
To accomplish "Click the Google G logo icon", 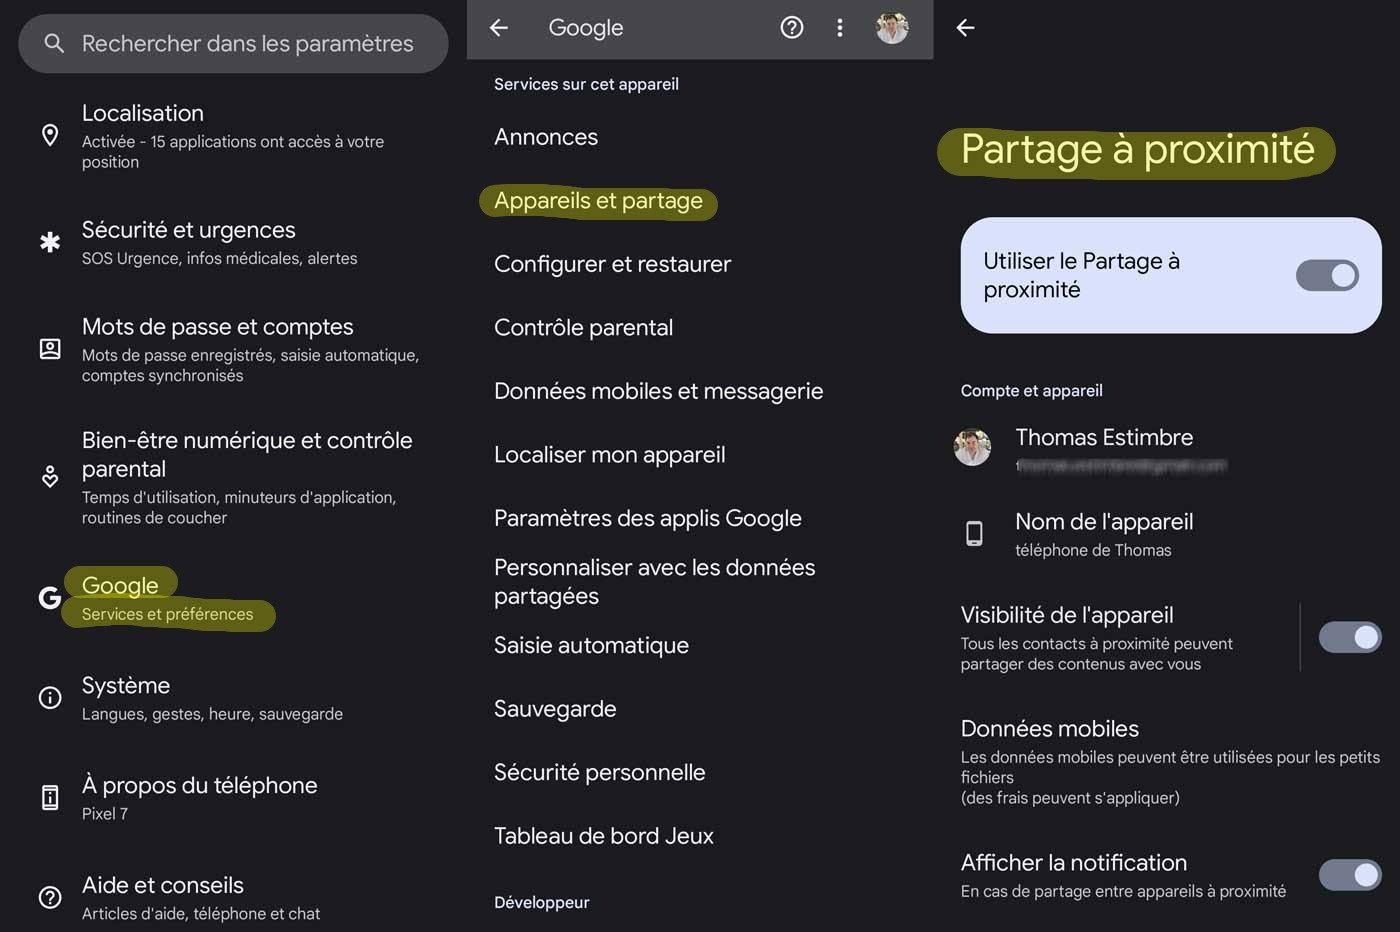I will [50, 598].
